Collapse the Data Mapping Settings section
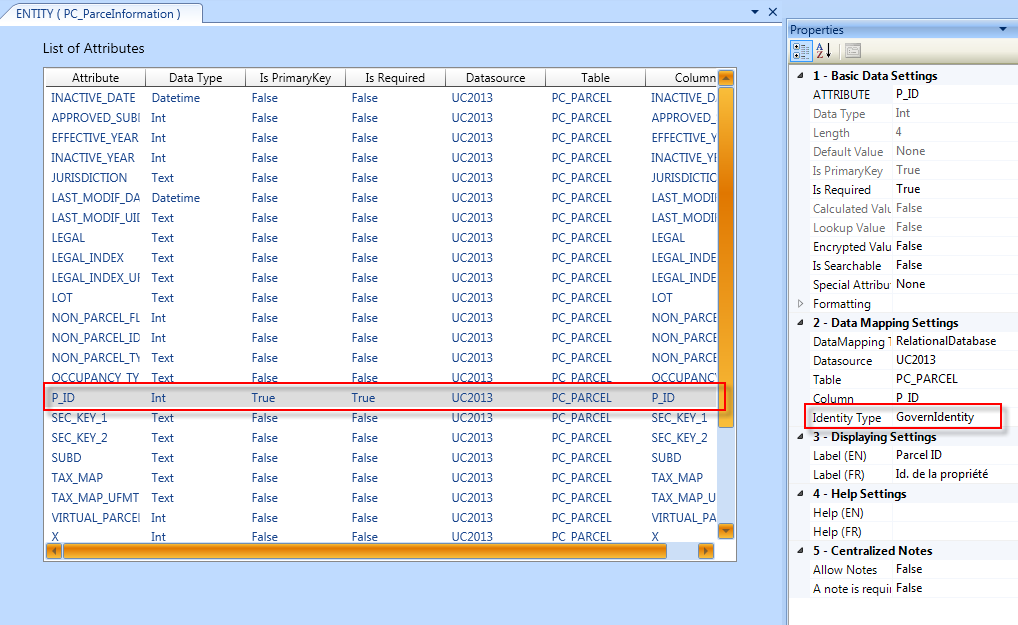 (x=800, y=323)
